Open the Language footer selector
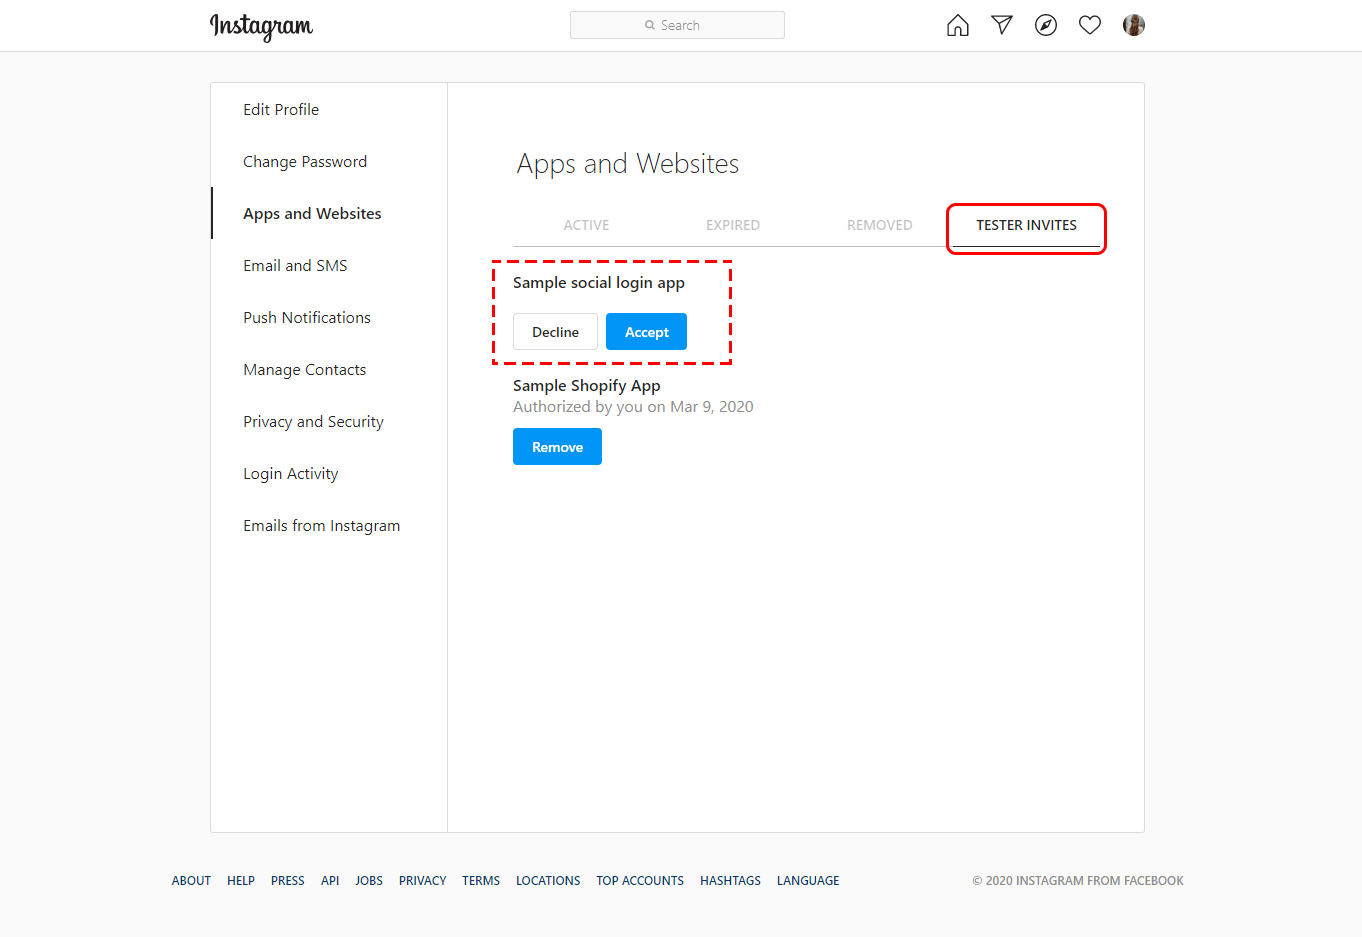Image resolution: width=1362 pixels, height=937 pixels. (808, 881)
